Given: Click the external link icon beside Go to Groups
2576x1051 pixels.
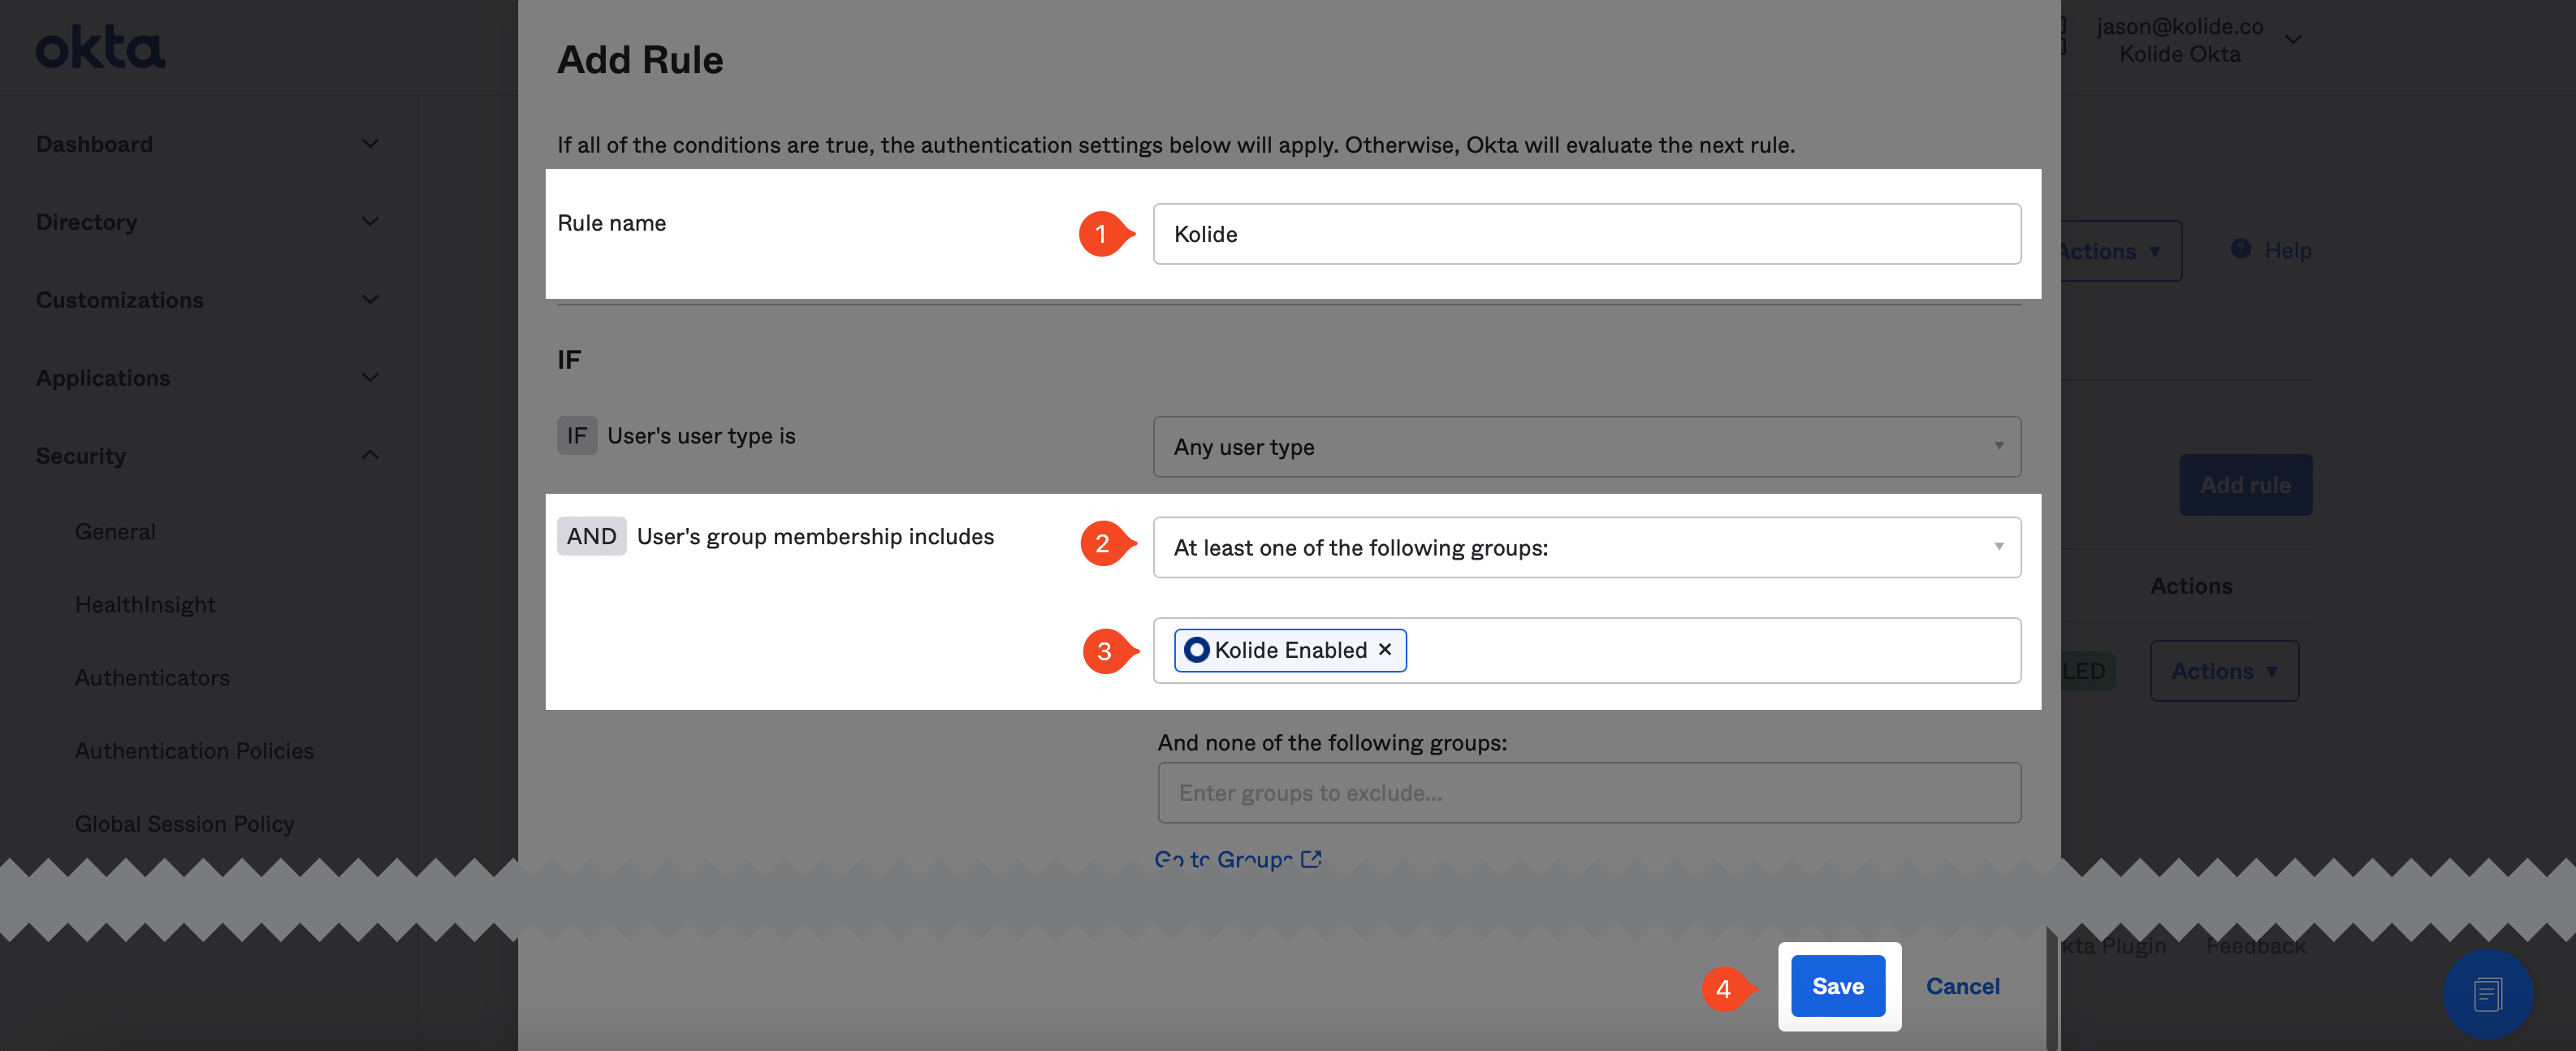Looking at the screenshot, I should pyautogui.click(x=1311, y=859).
